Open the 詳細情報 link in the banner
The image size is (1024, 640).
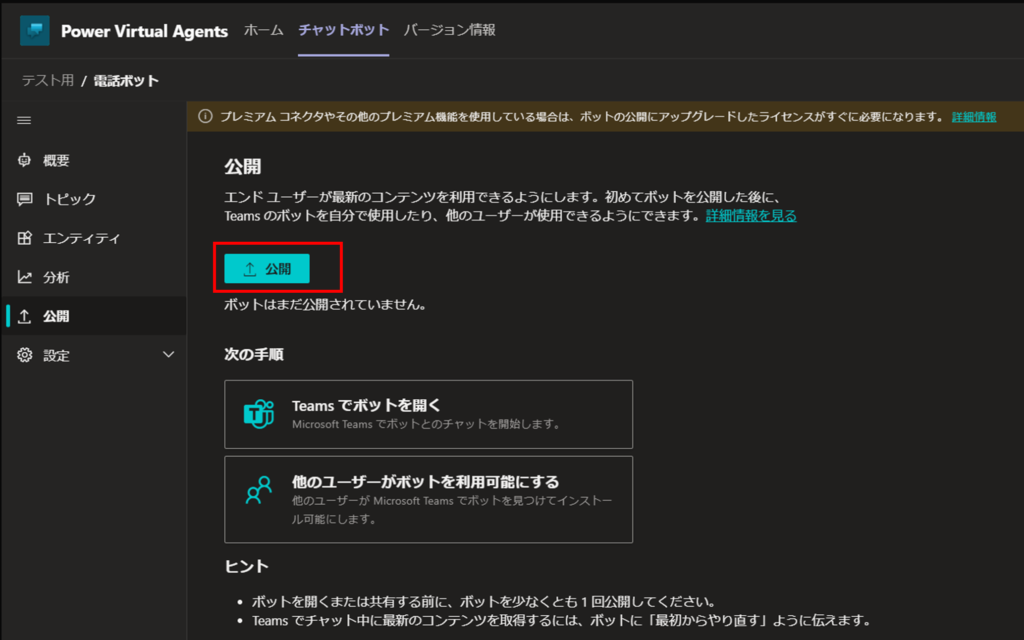[x=974, y=117]
